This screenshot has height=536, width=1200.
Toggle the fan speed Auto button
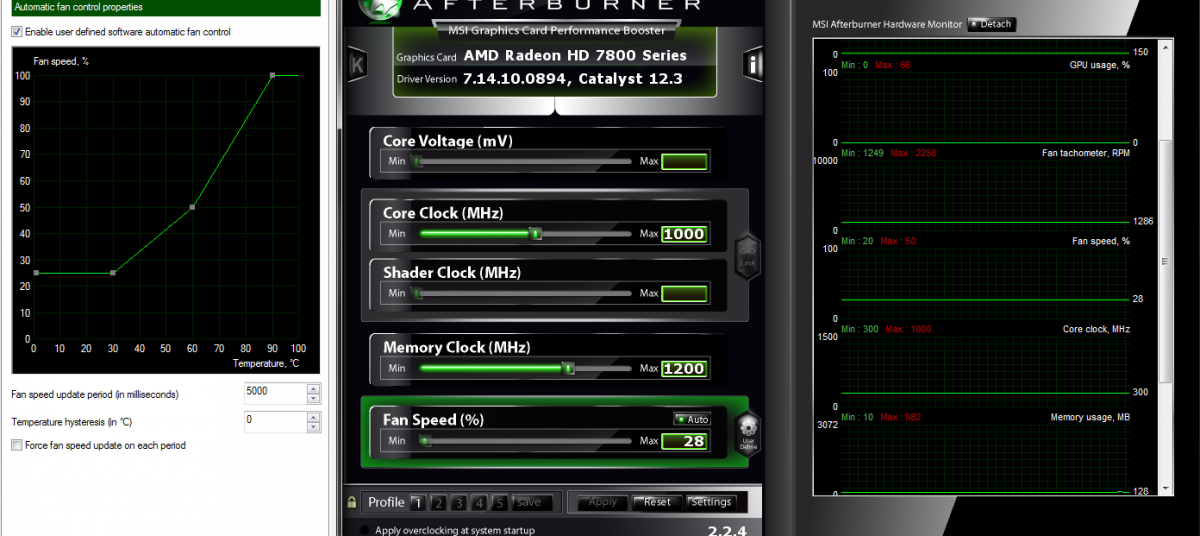(x=693, y=420)
